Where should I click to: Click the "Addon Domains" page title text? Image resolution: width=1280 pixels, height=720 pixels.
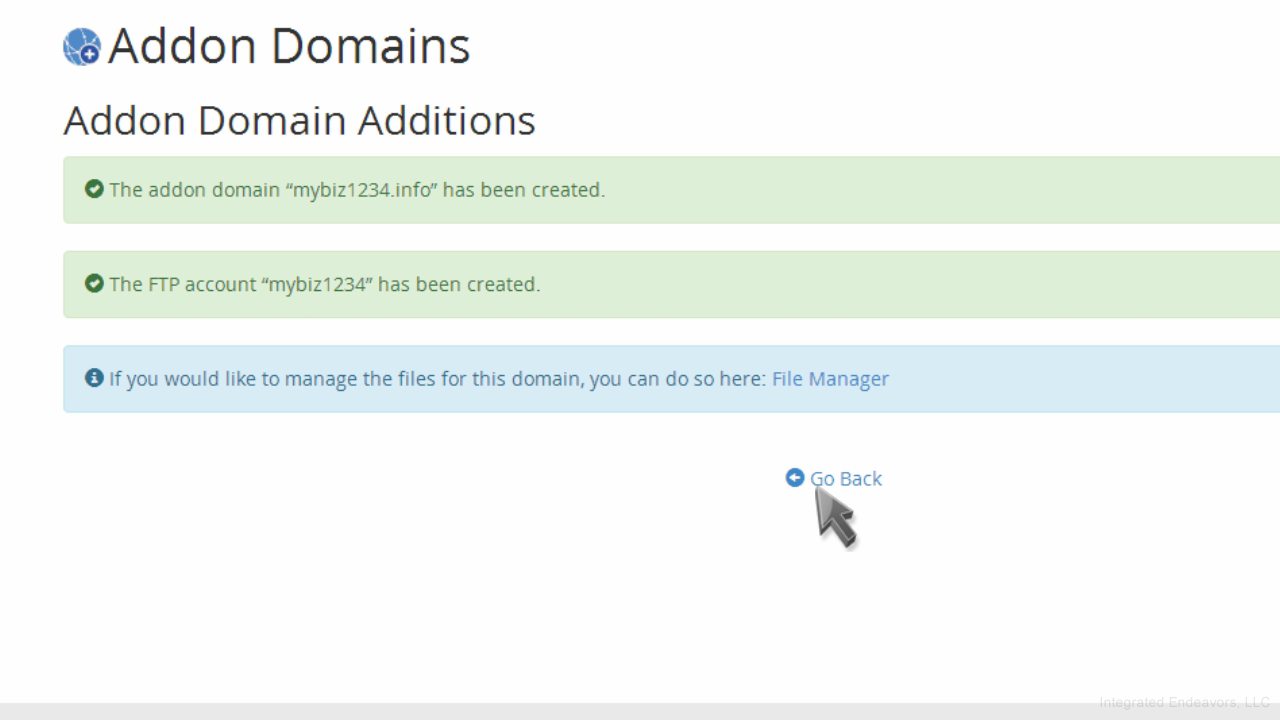tap(289, 46)
